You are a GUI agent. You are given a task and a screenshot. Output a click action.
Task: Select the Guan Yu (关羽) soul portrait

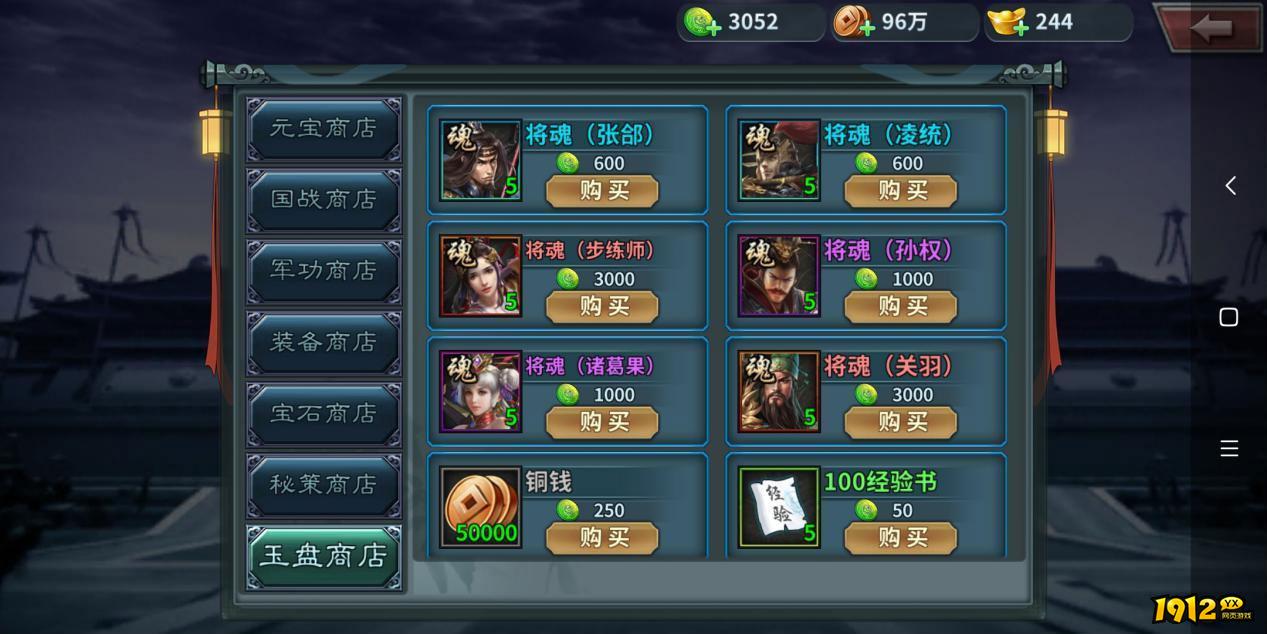pyautogui.click(x=779, y=392)
